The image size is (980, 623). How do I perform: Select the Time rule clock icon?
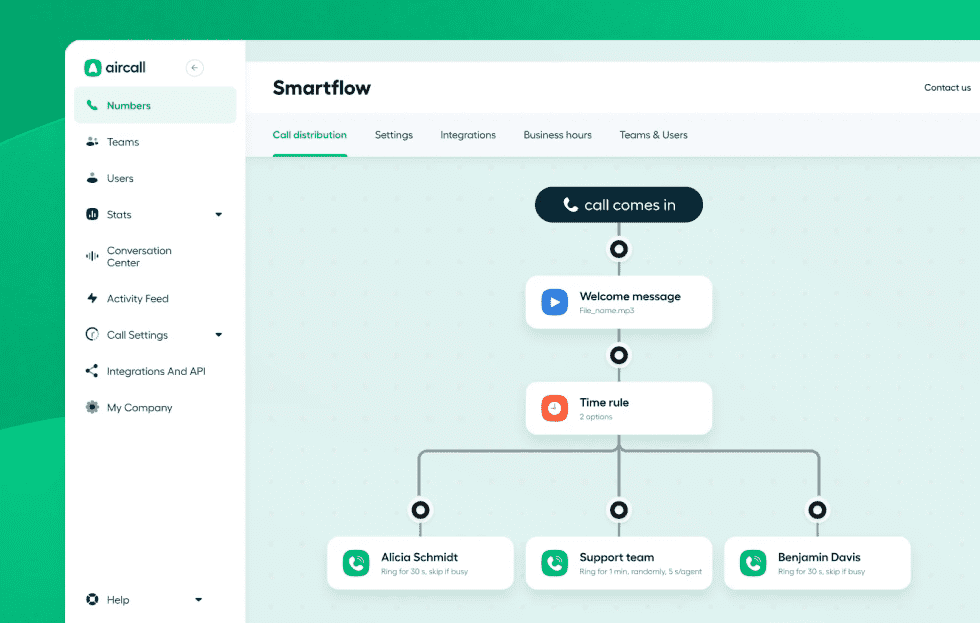pos(553,408)
